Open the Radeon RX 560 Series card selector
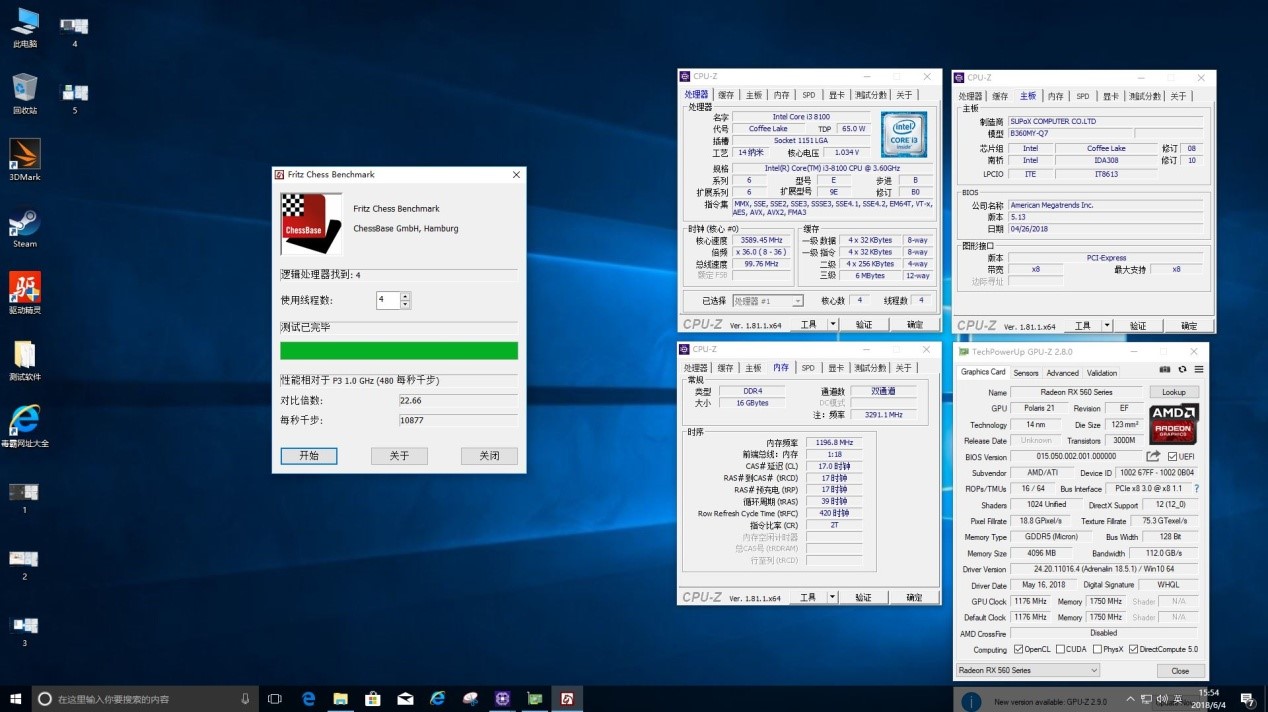 [x=1027, y=670]
